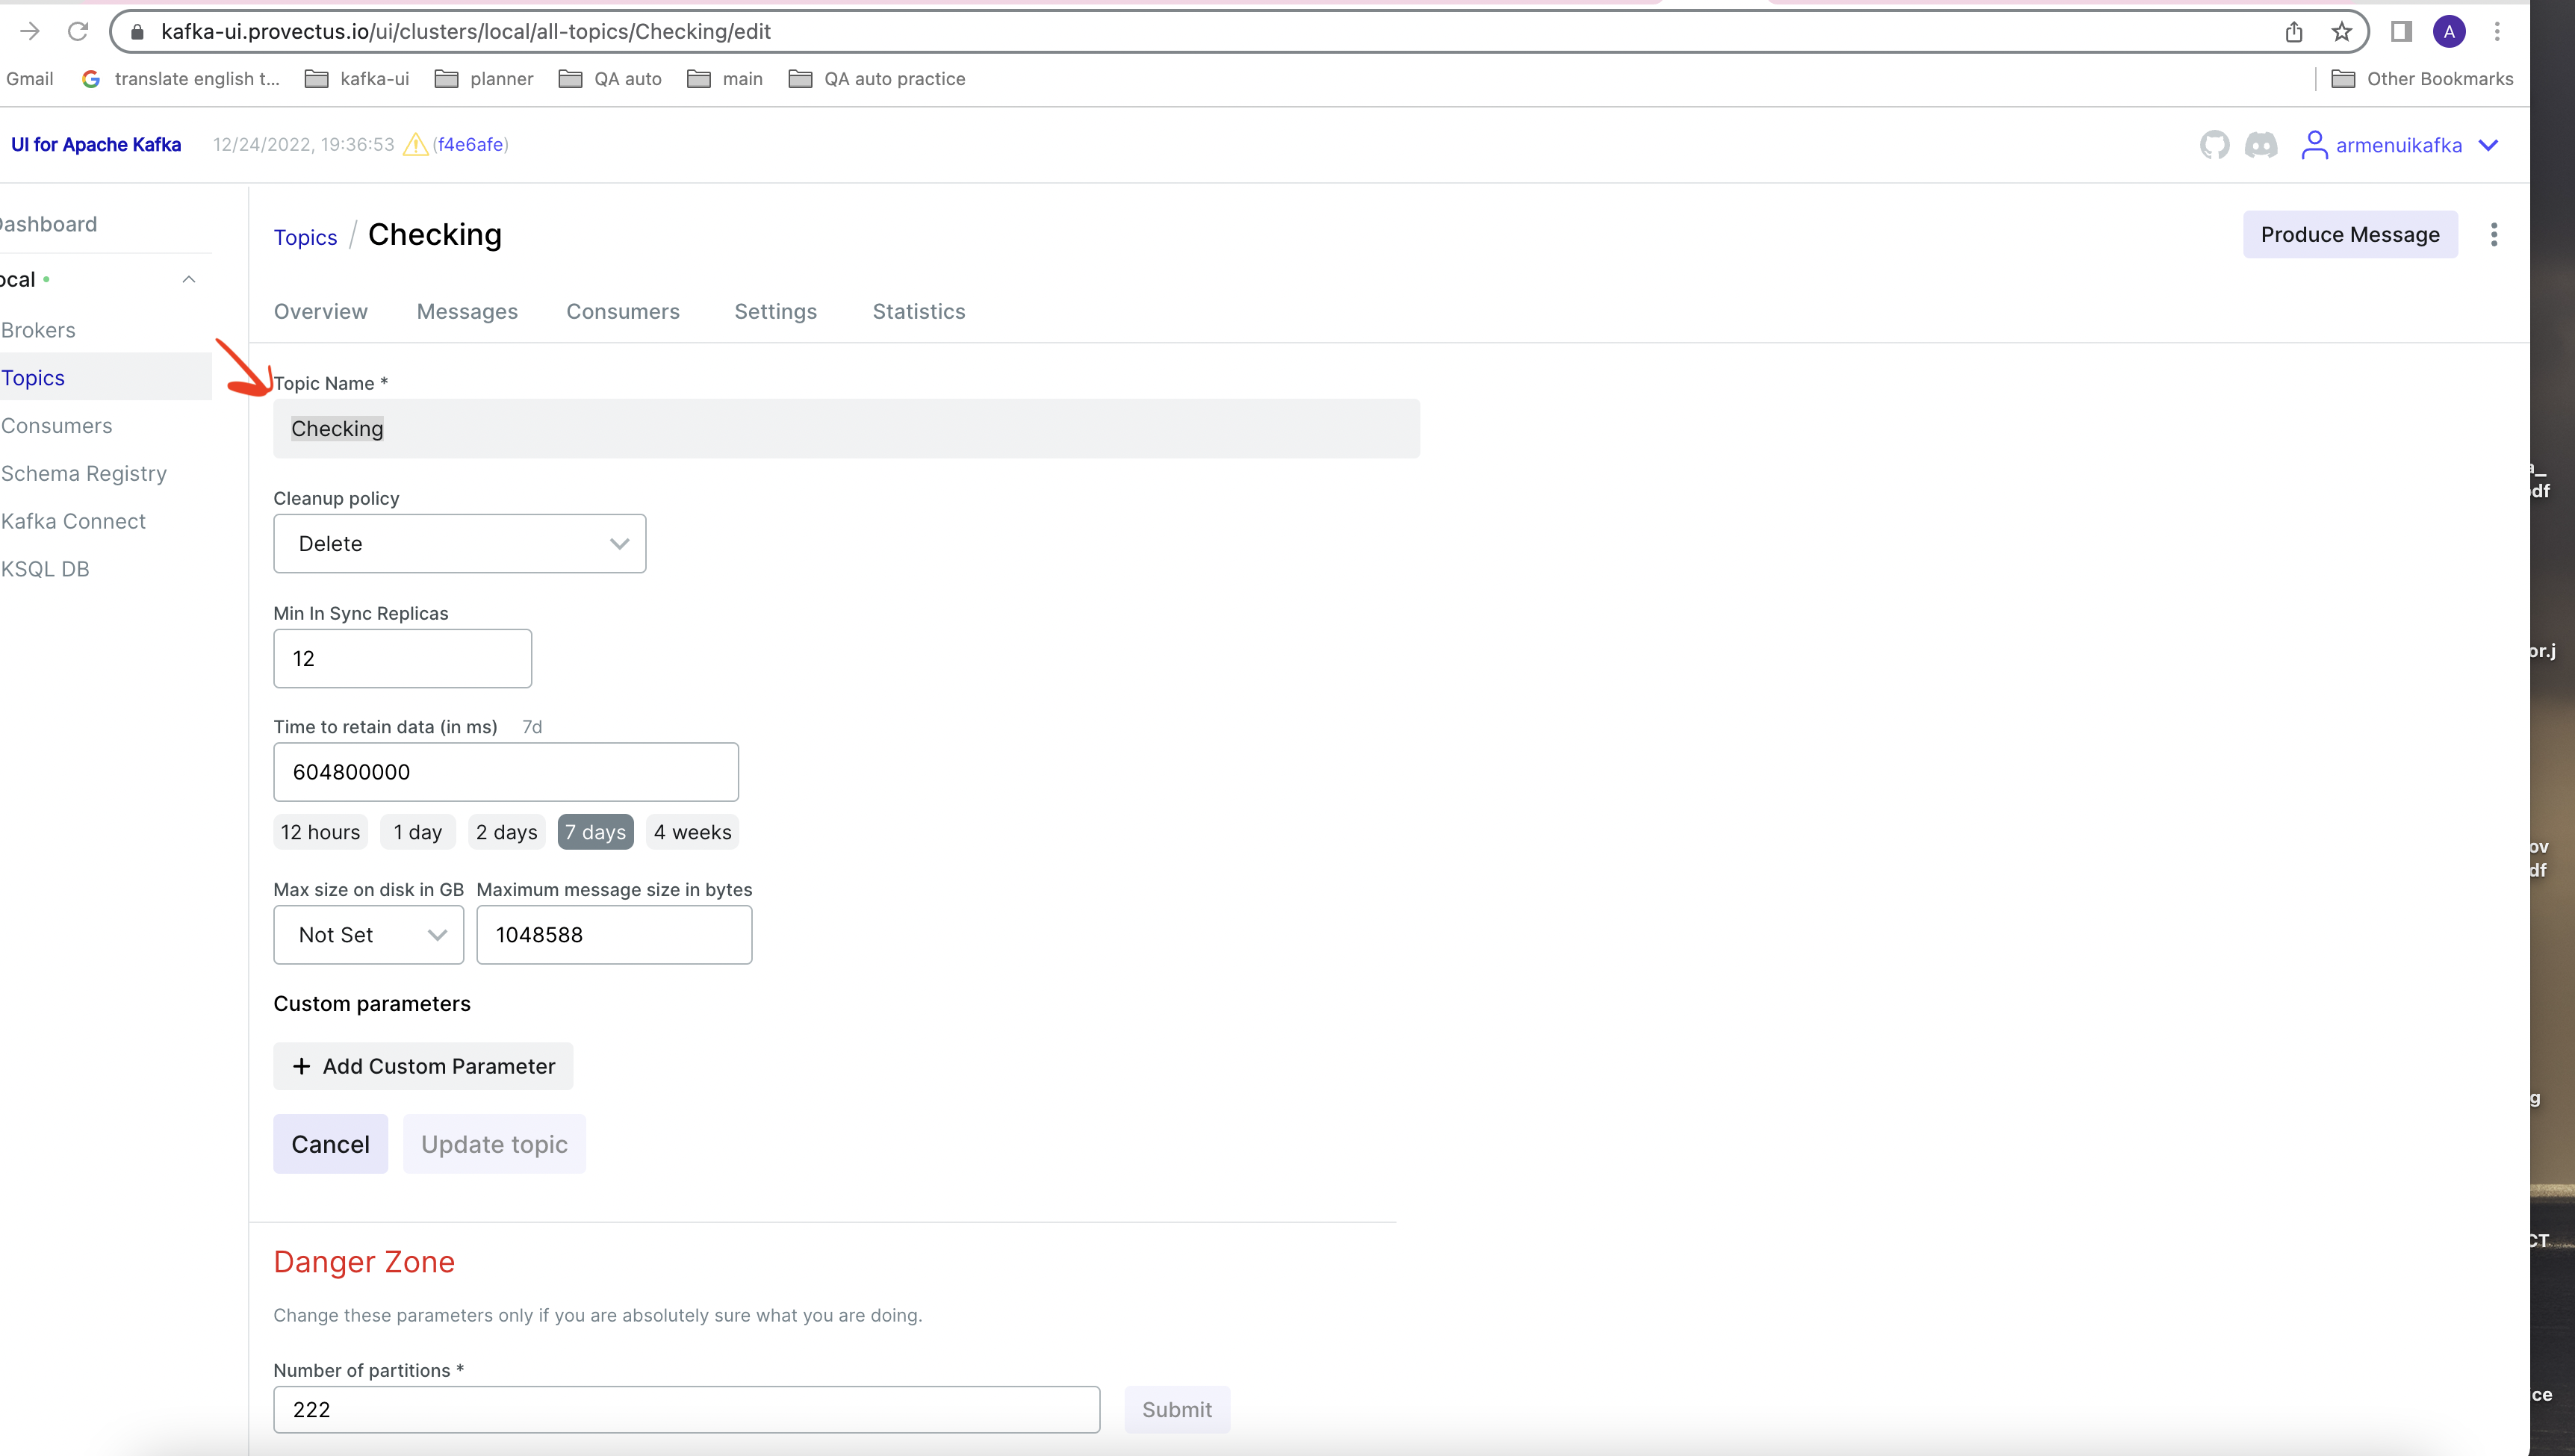This screenshot has height=1456, width=2575.
Task: Click the Number of partitions field
Action: (x=686, y=1410)
